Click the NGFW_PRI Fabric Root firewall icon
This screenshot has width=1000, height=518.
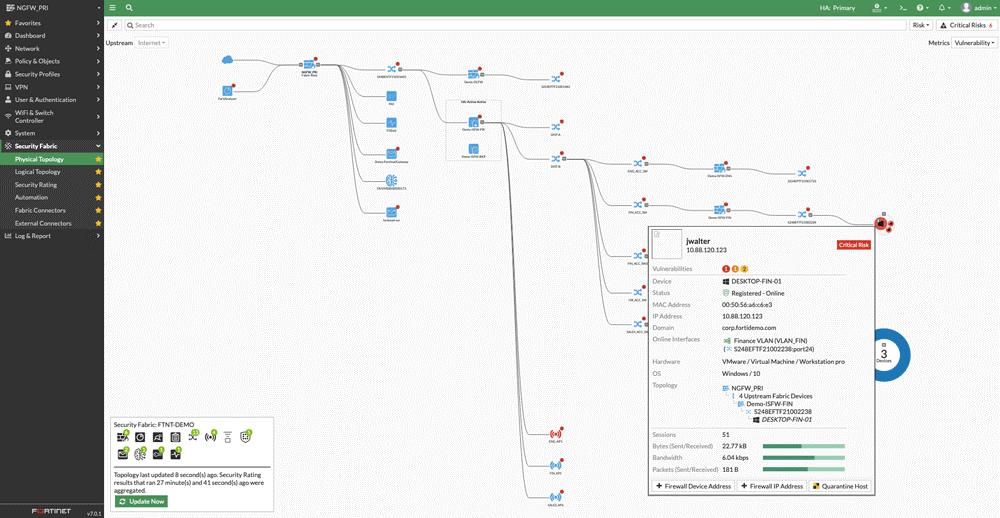pos(309,64)
